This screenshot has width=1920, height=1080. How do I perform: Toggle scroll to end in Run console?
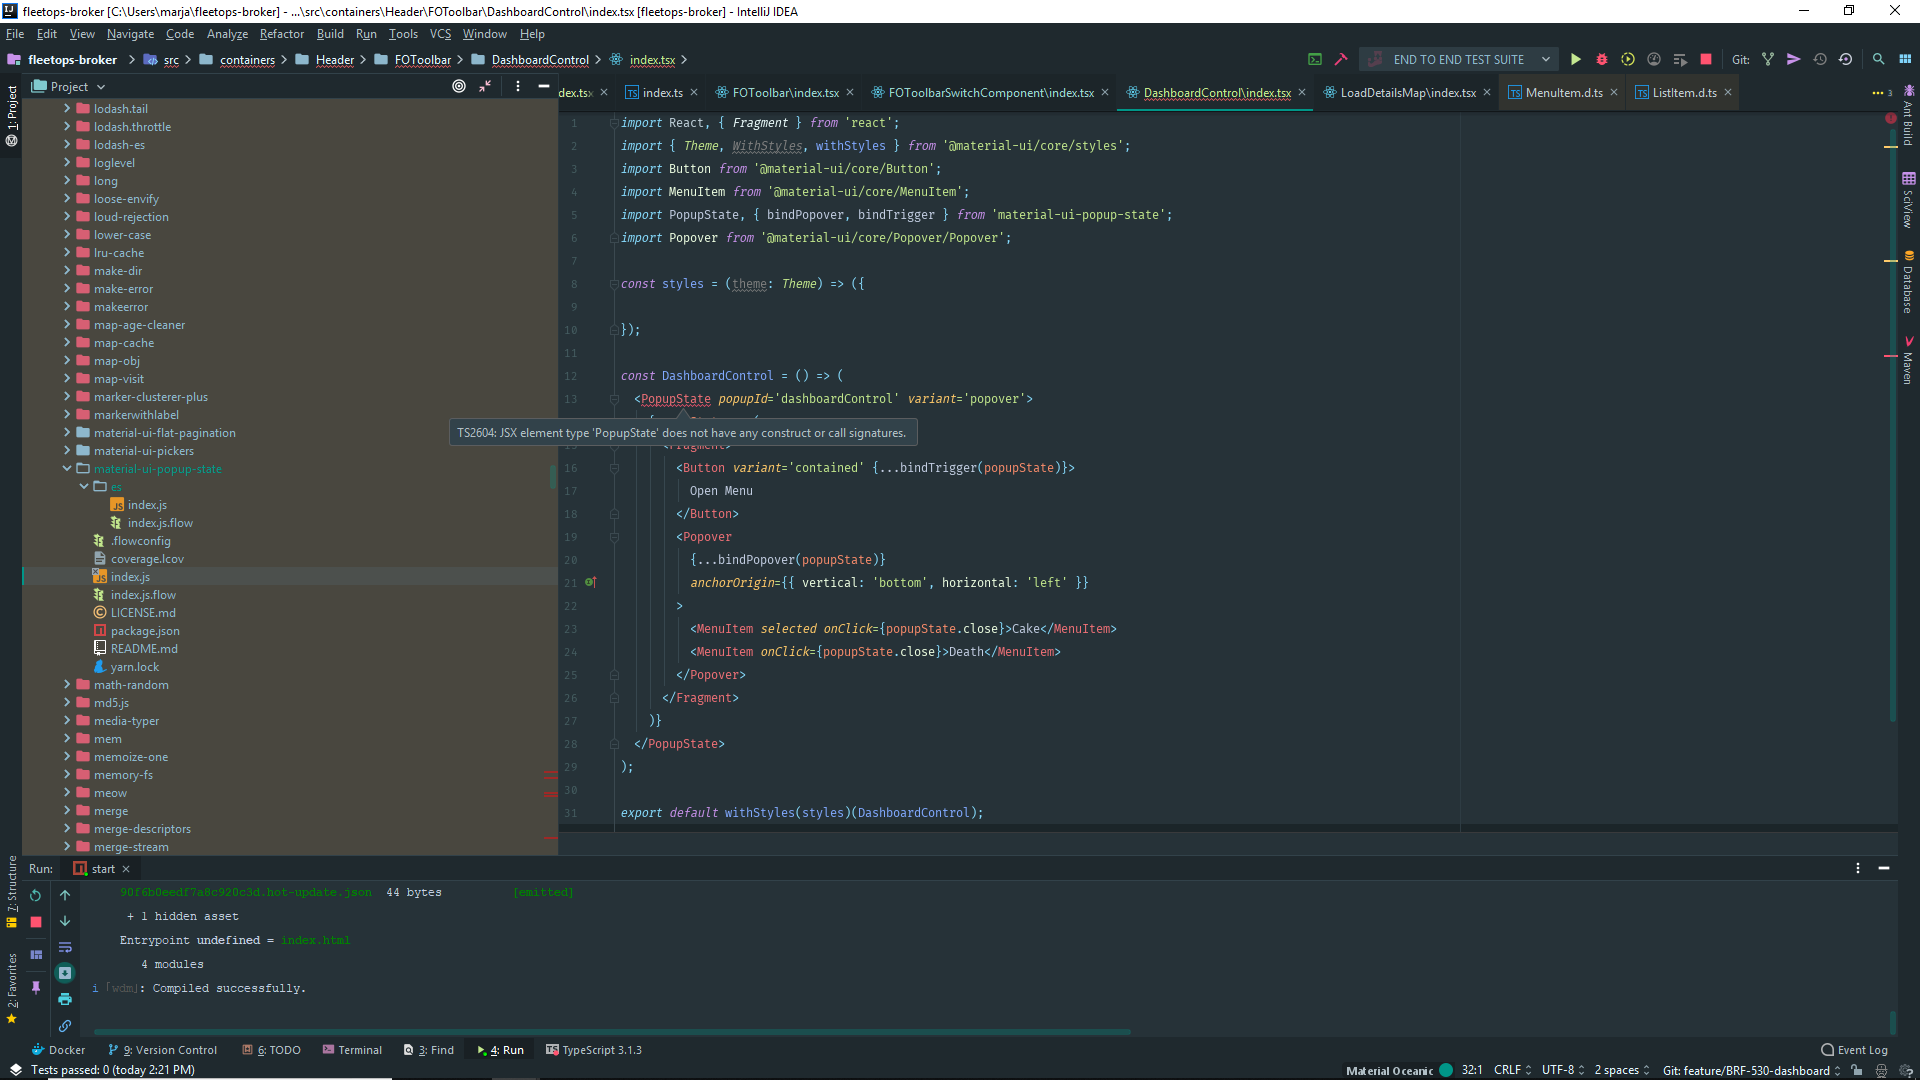pos(65,973)
